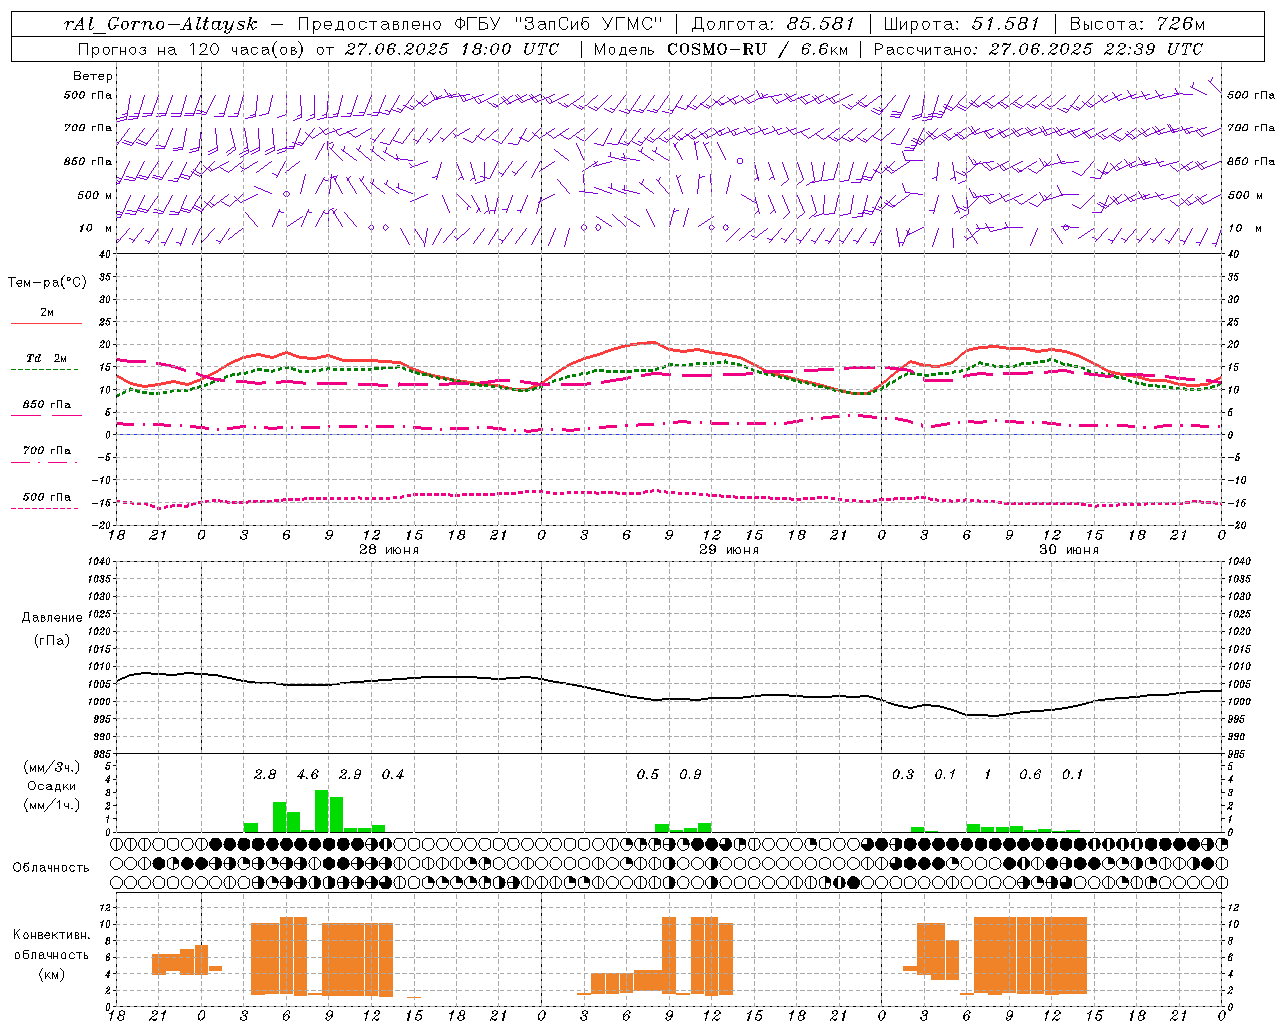Click the Давление pressure panel label
This screenshot has width=1280, height=1024.
click(52, 618)
